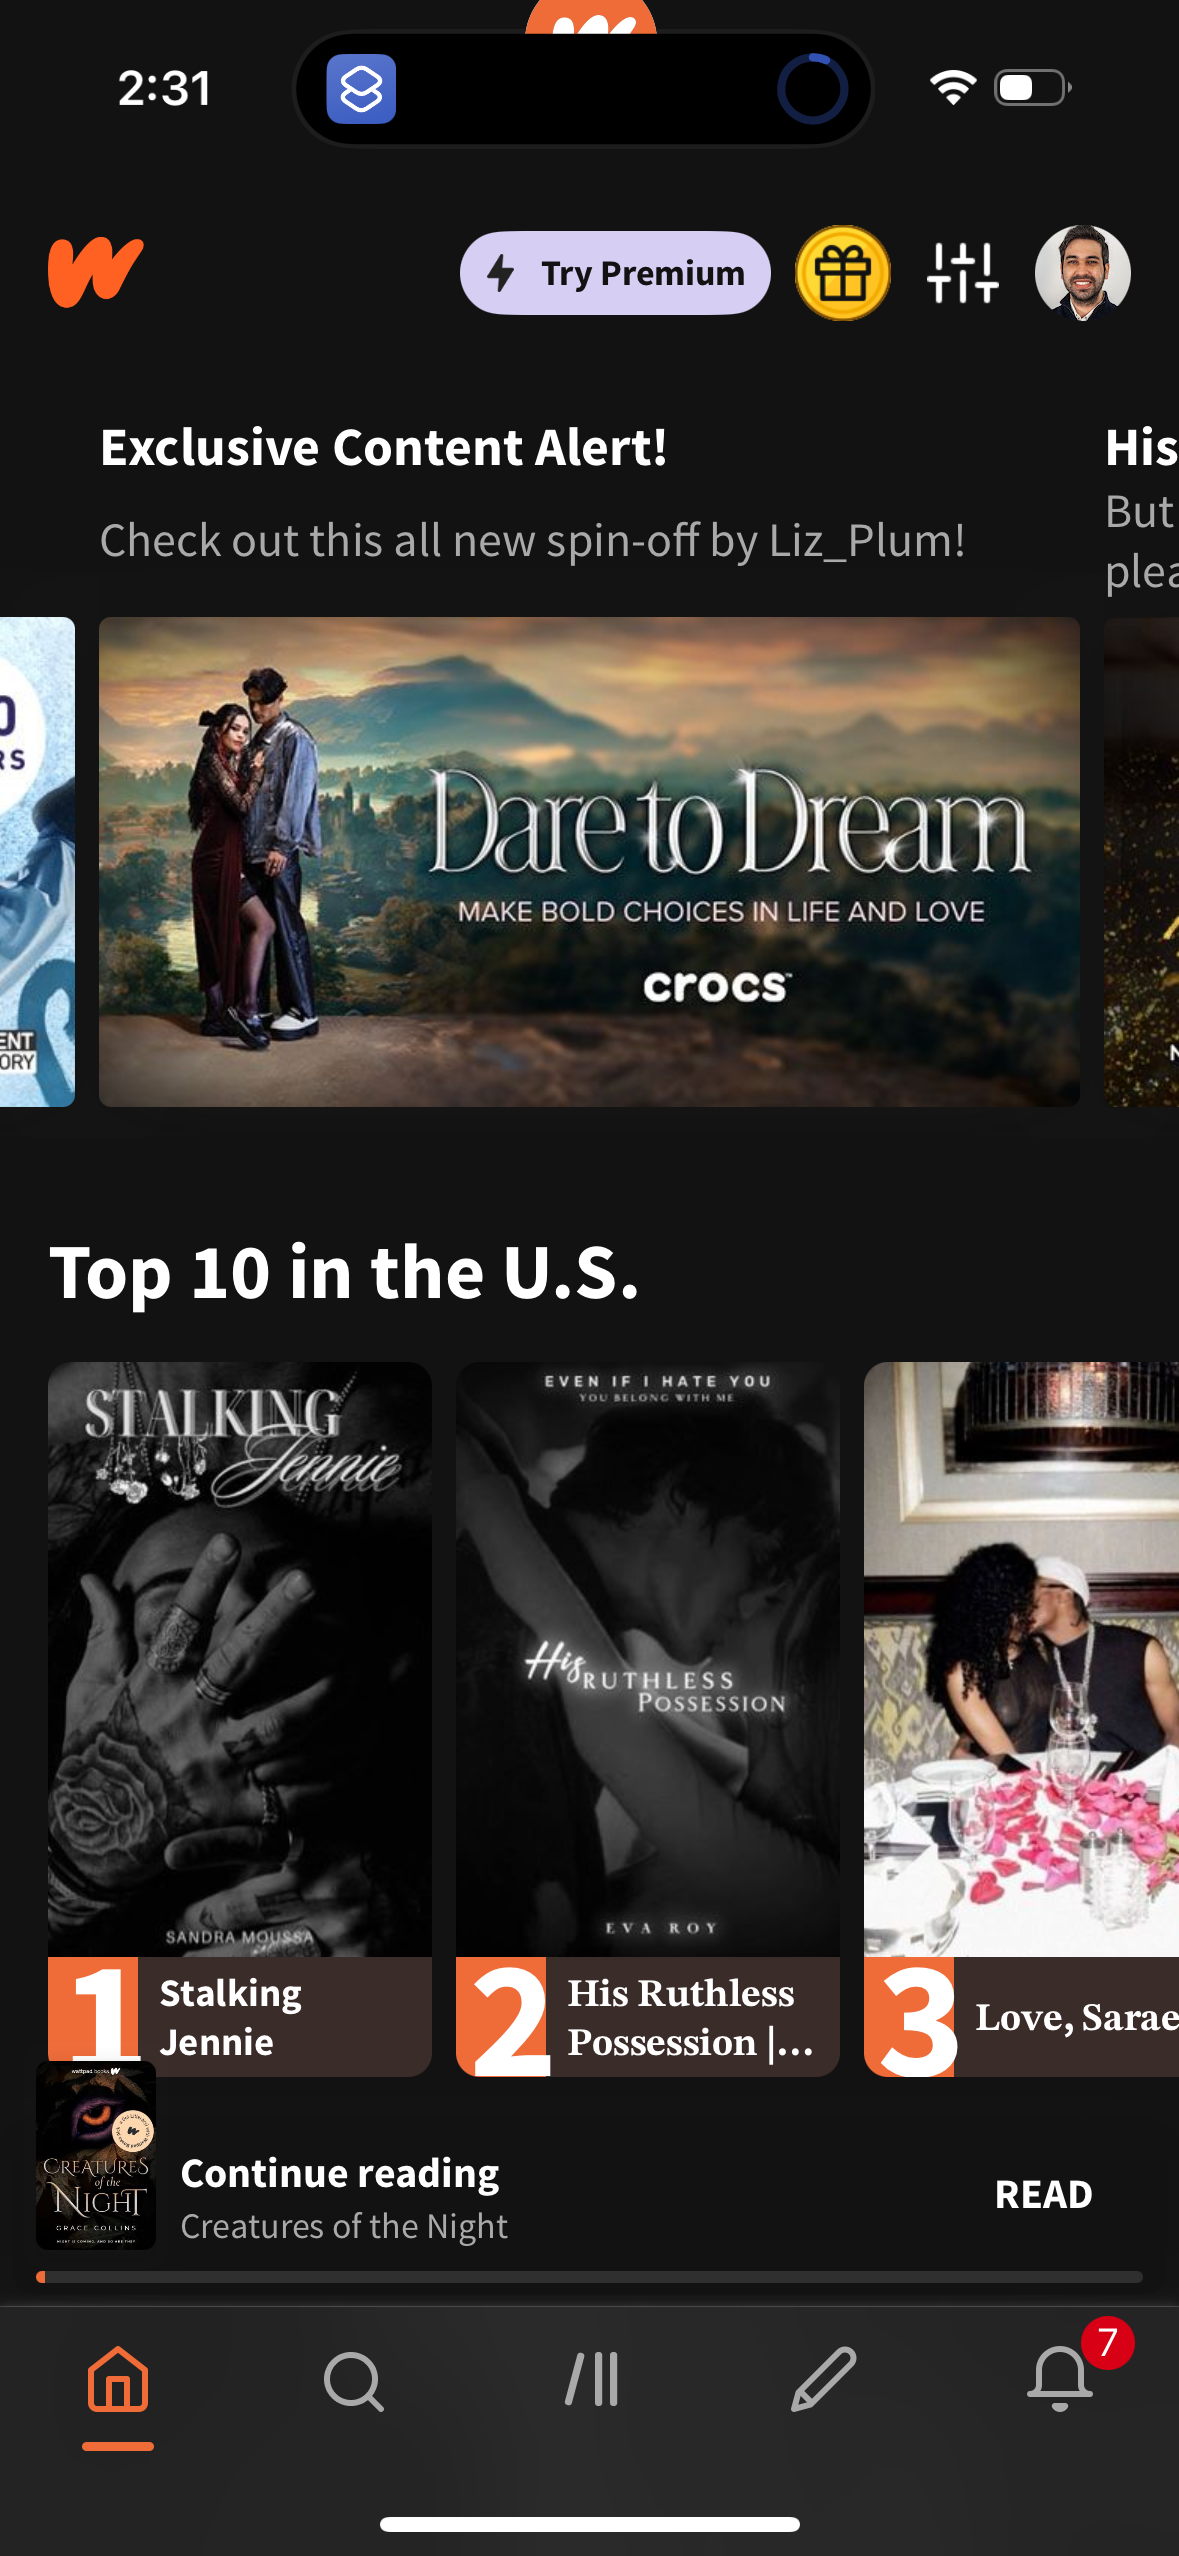The height and width of the screenshot is (2556, 1179).
Task: Open content preferences sliders icon
Action: 963,272
